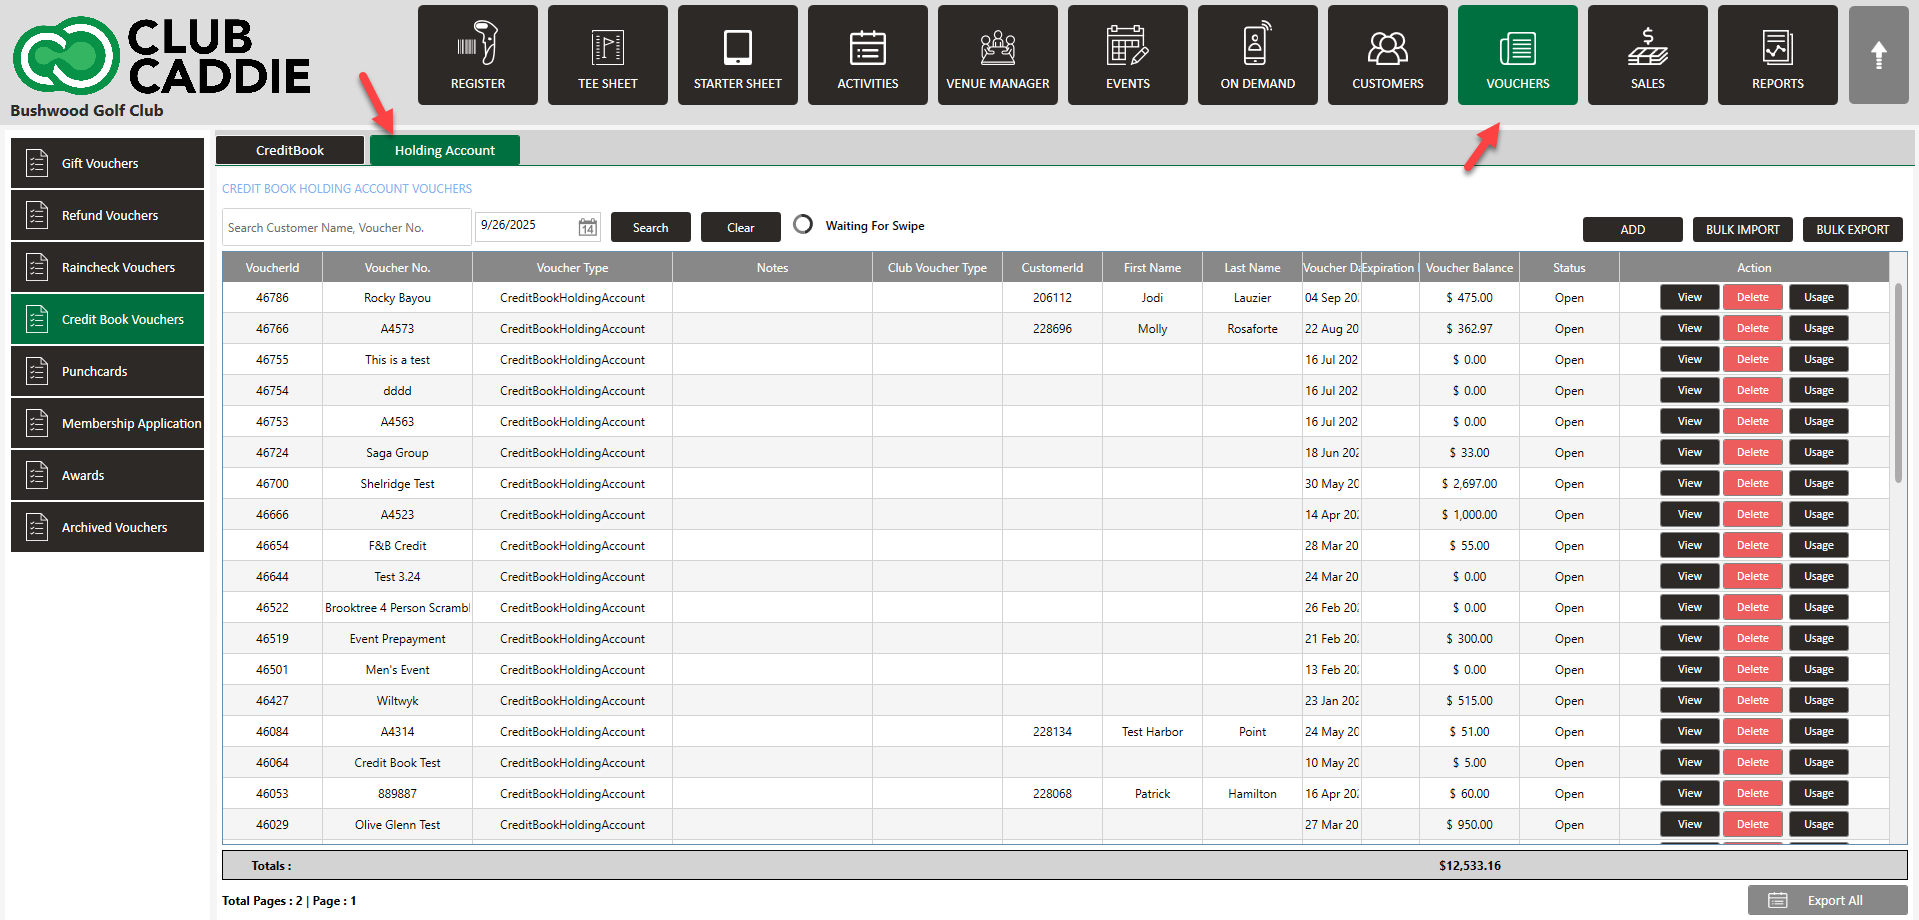Open the date picker calendar icon
The width and height of the screenshot is (1919, 920).
tap(588, 227)
